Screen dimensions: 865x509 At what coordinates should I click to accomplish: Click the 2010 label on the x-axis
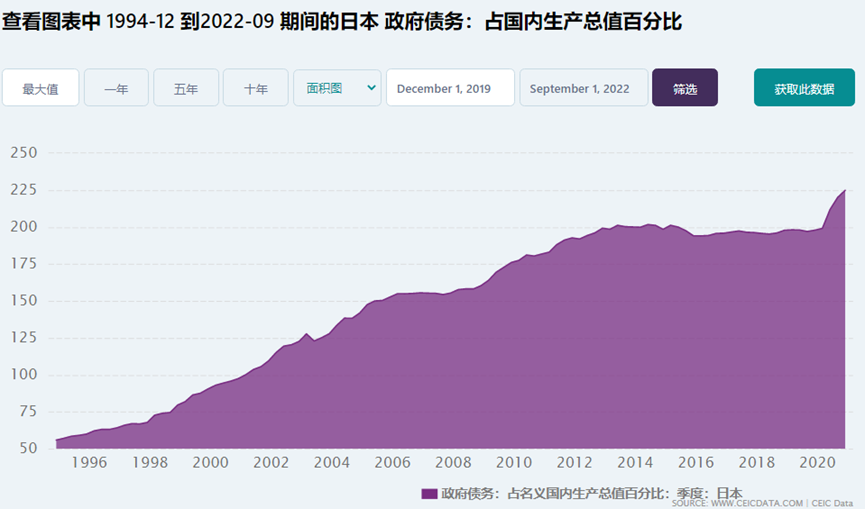pos(514,462)
